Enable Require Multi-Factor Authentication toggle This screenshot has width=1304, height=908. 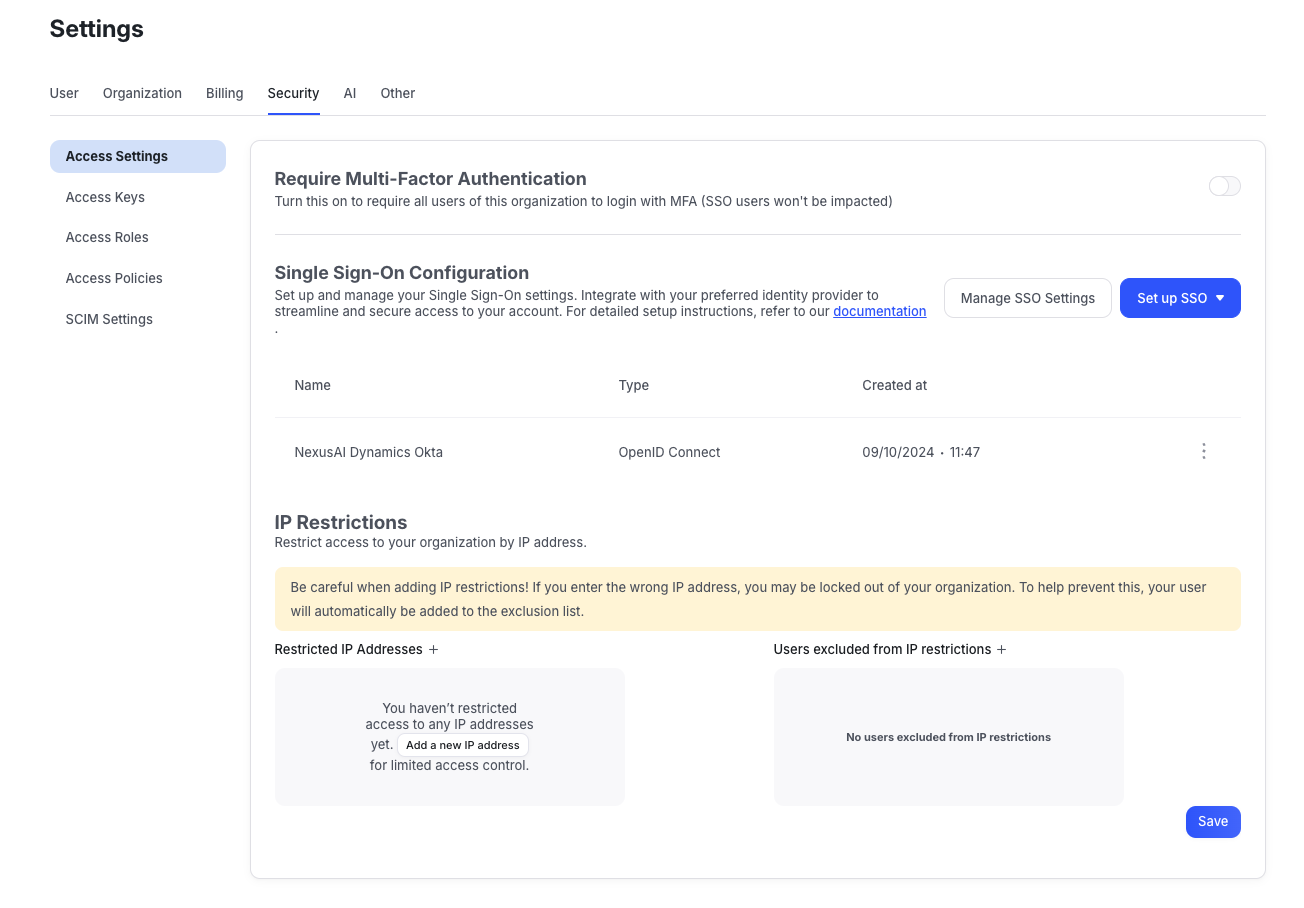[1224, 186]
